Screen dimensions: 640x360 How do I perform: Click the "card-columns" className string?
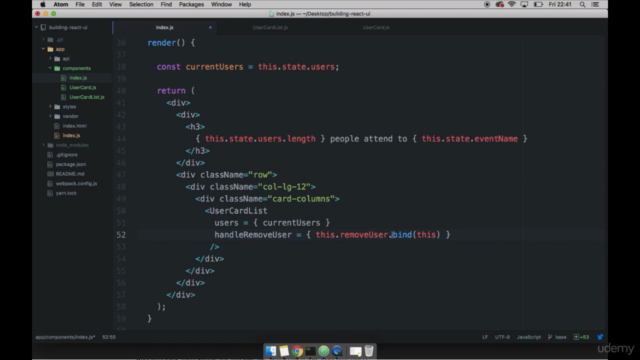pyautogui.click(x=301, y=199)
